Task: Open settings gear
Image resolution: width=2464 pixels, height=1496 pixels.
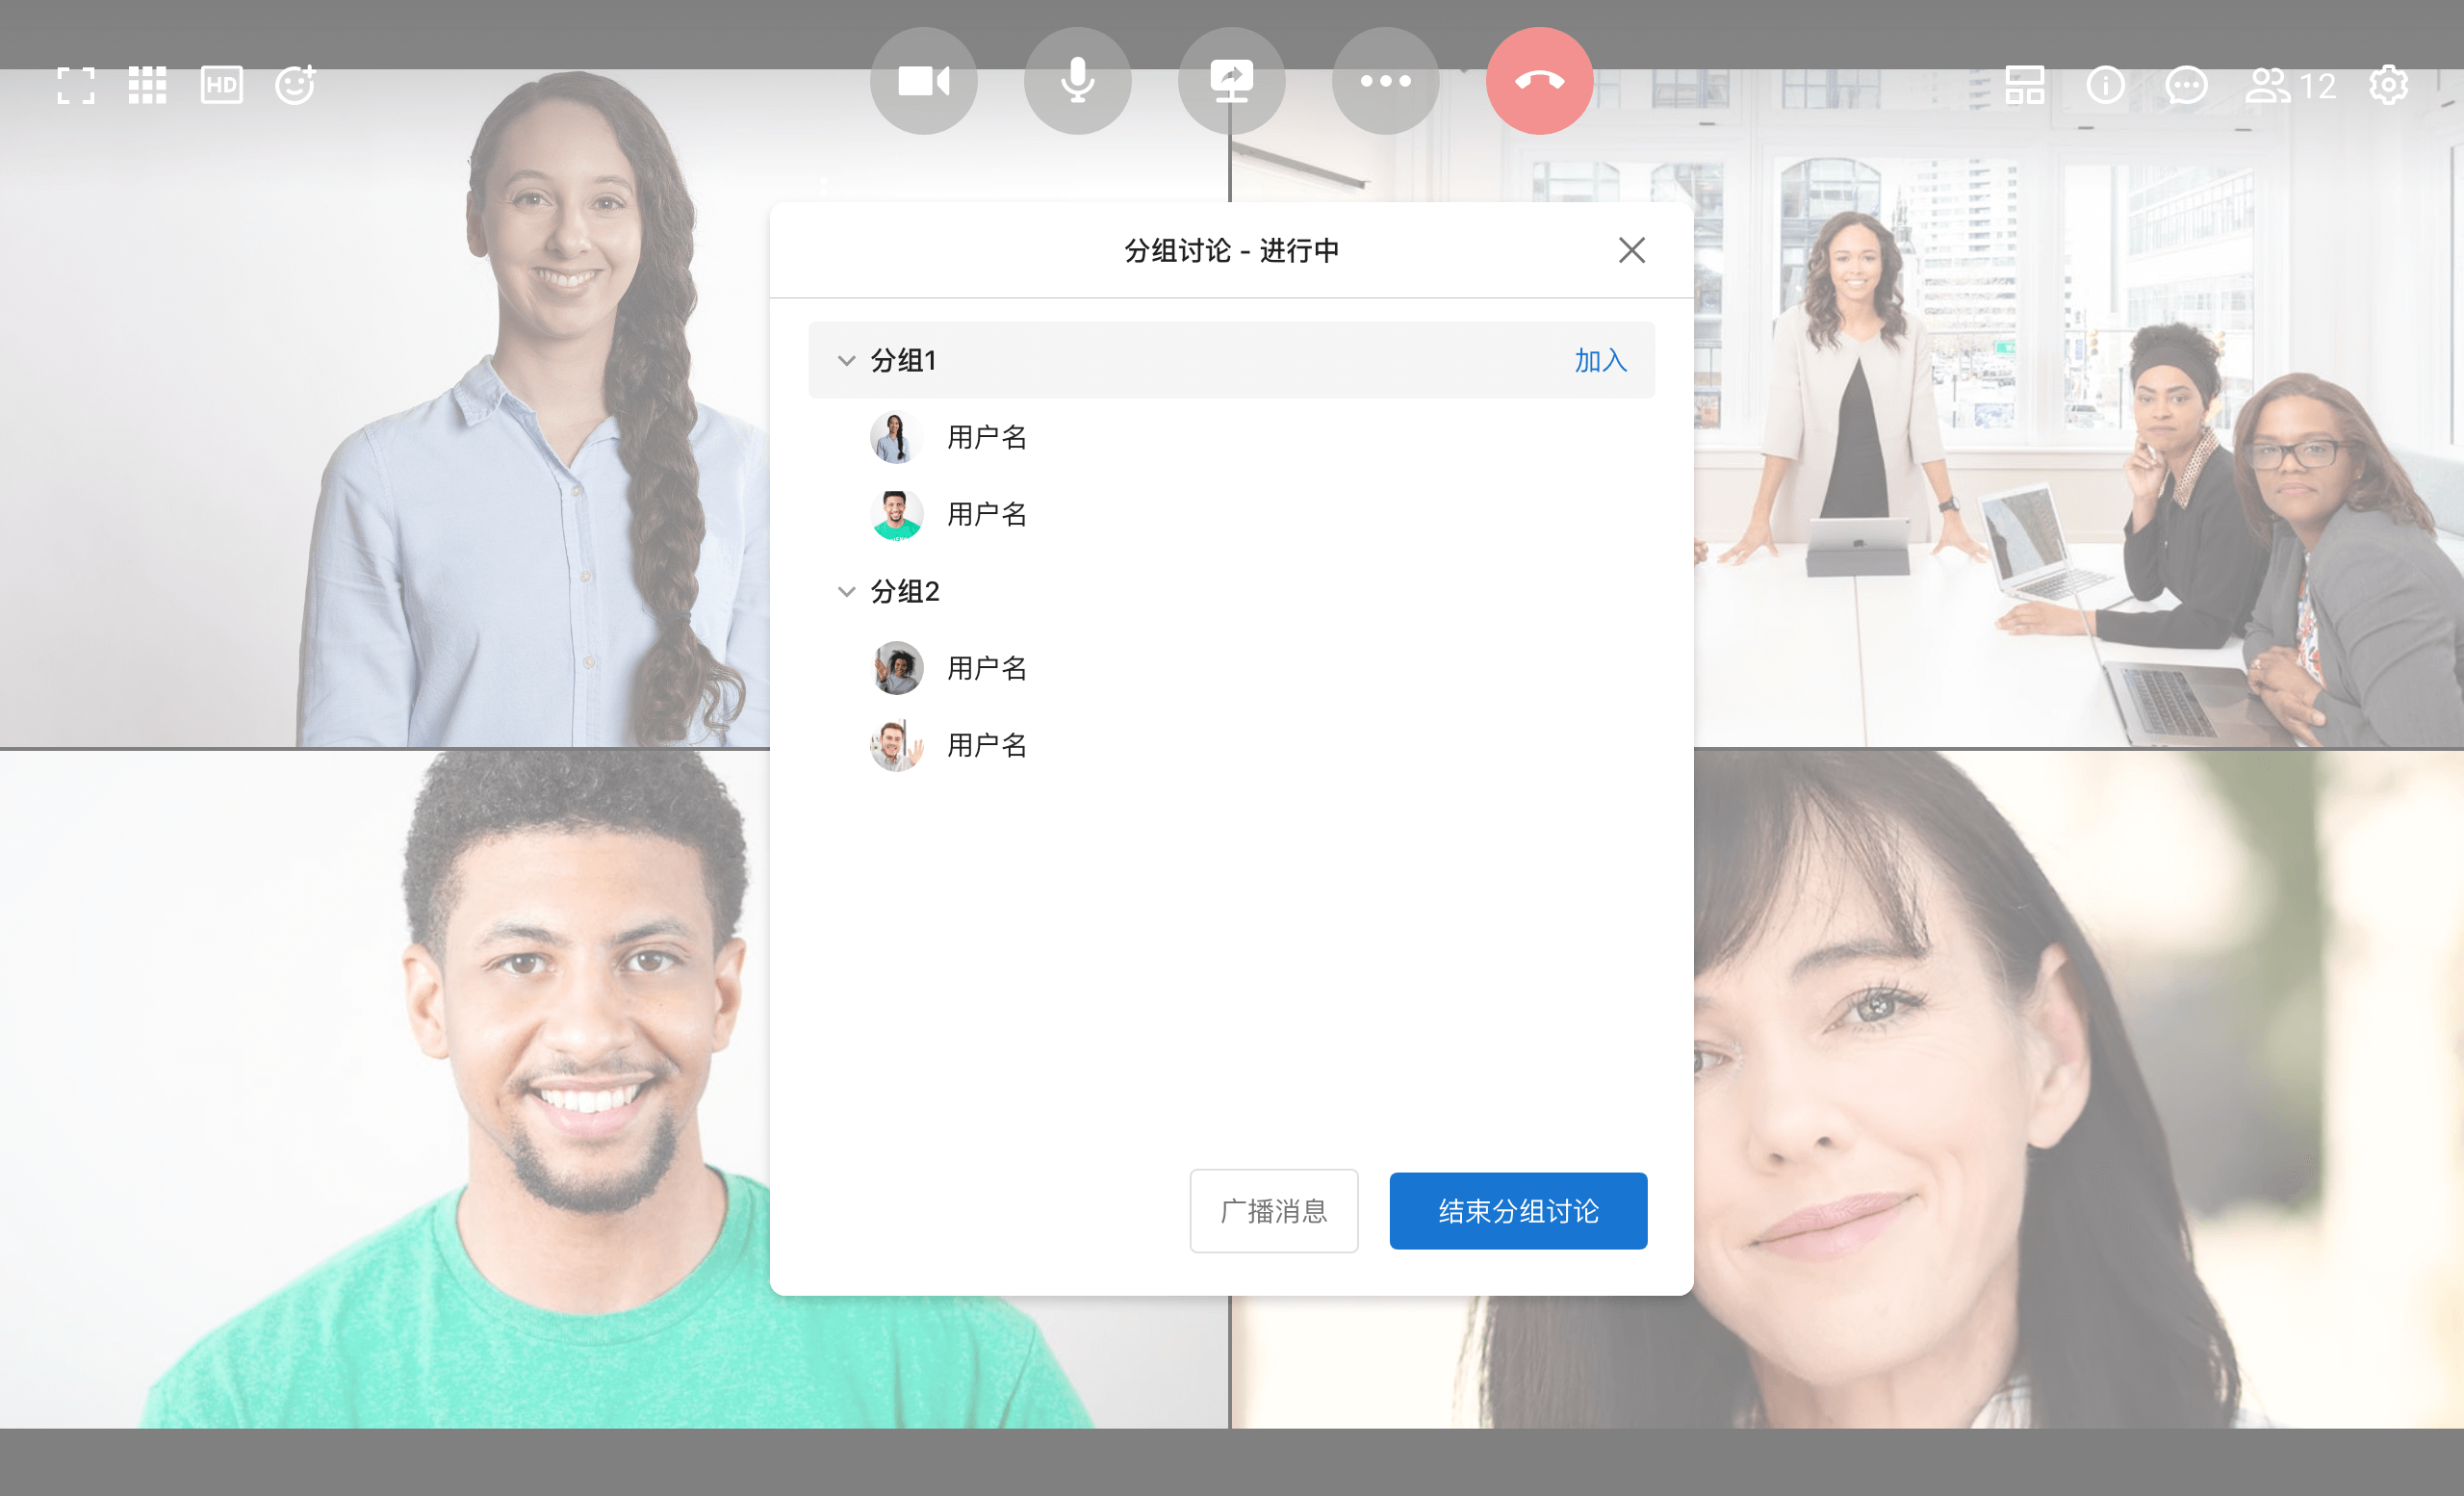Action: [2388, 86]
